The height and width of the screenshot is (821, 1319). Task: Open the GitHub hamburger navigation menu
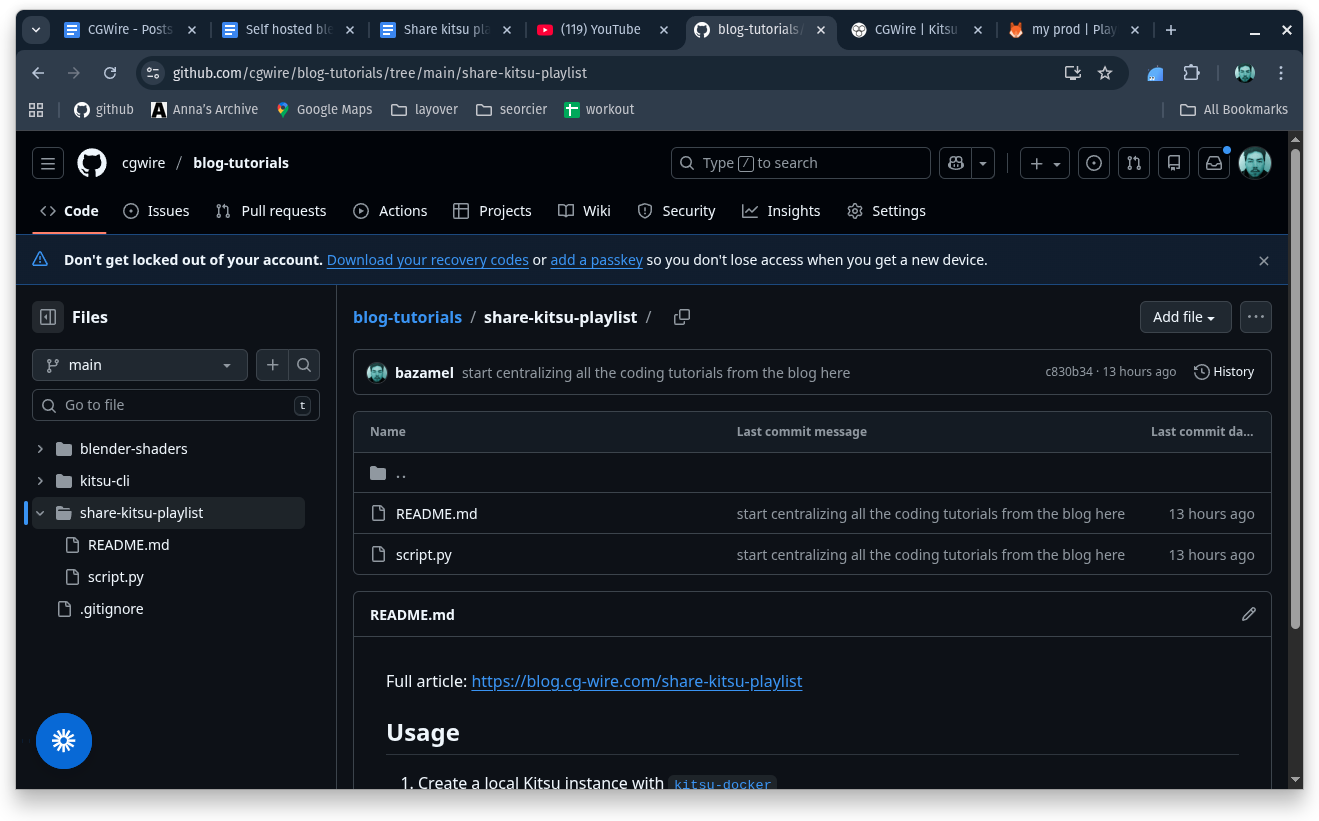[x=48, y=163]
